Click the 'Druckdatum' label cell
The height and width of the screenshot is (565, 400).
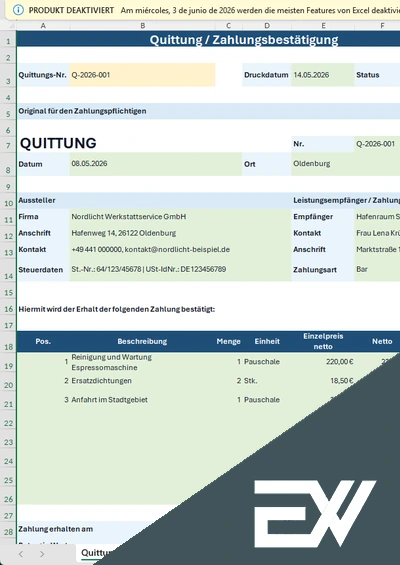click(267, 75)
